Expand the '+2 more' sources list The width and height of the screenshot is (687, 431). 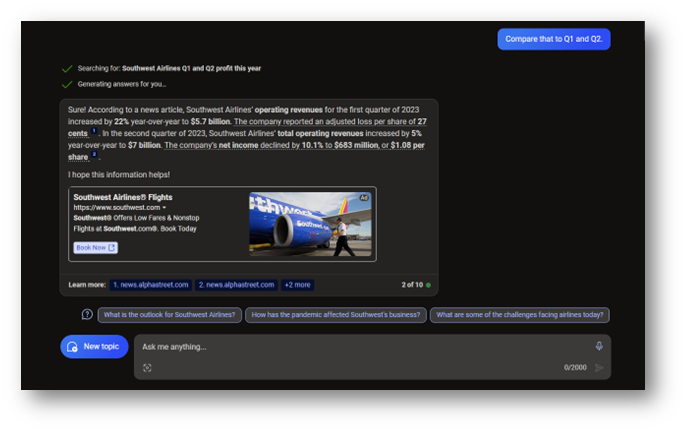(297, 285)
